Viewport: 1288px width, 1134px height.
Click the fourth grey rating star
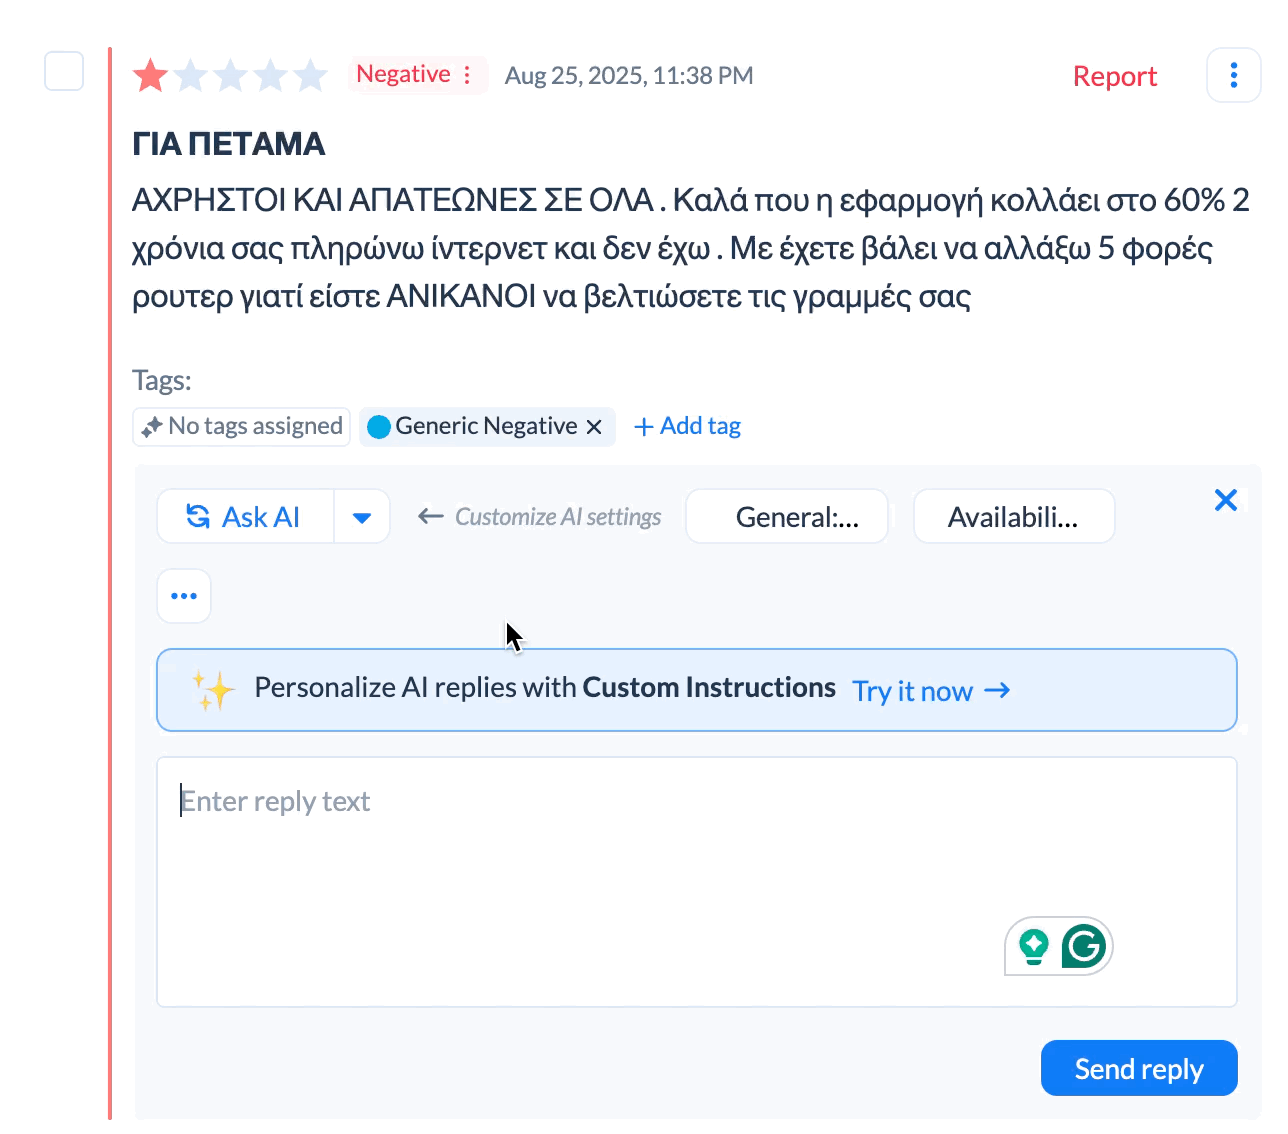pos(271,75)
